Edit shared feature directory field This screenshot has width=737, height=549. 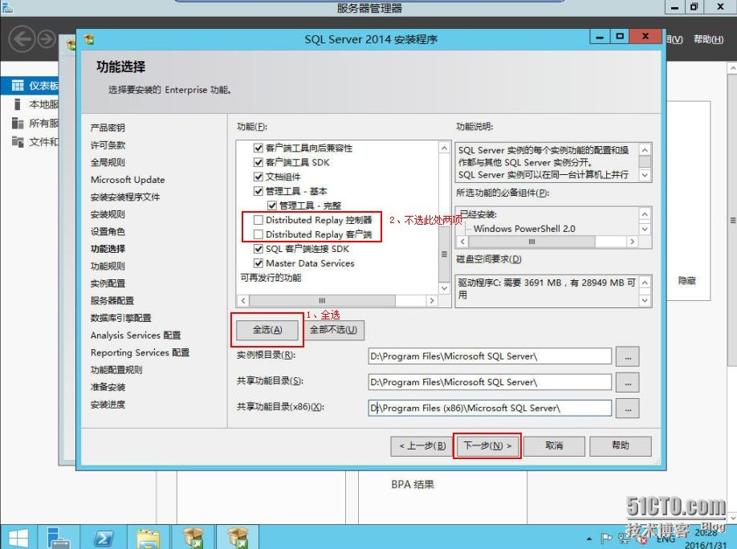pos(490,383)
